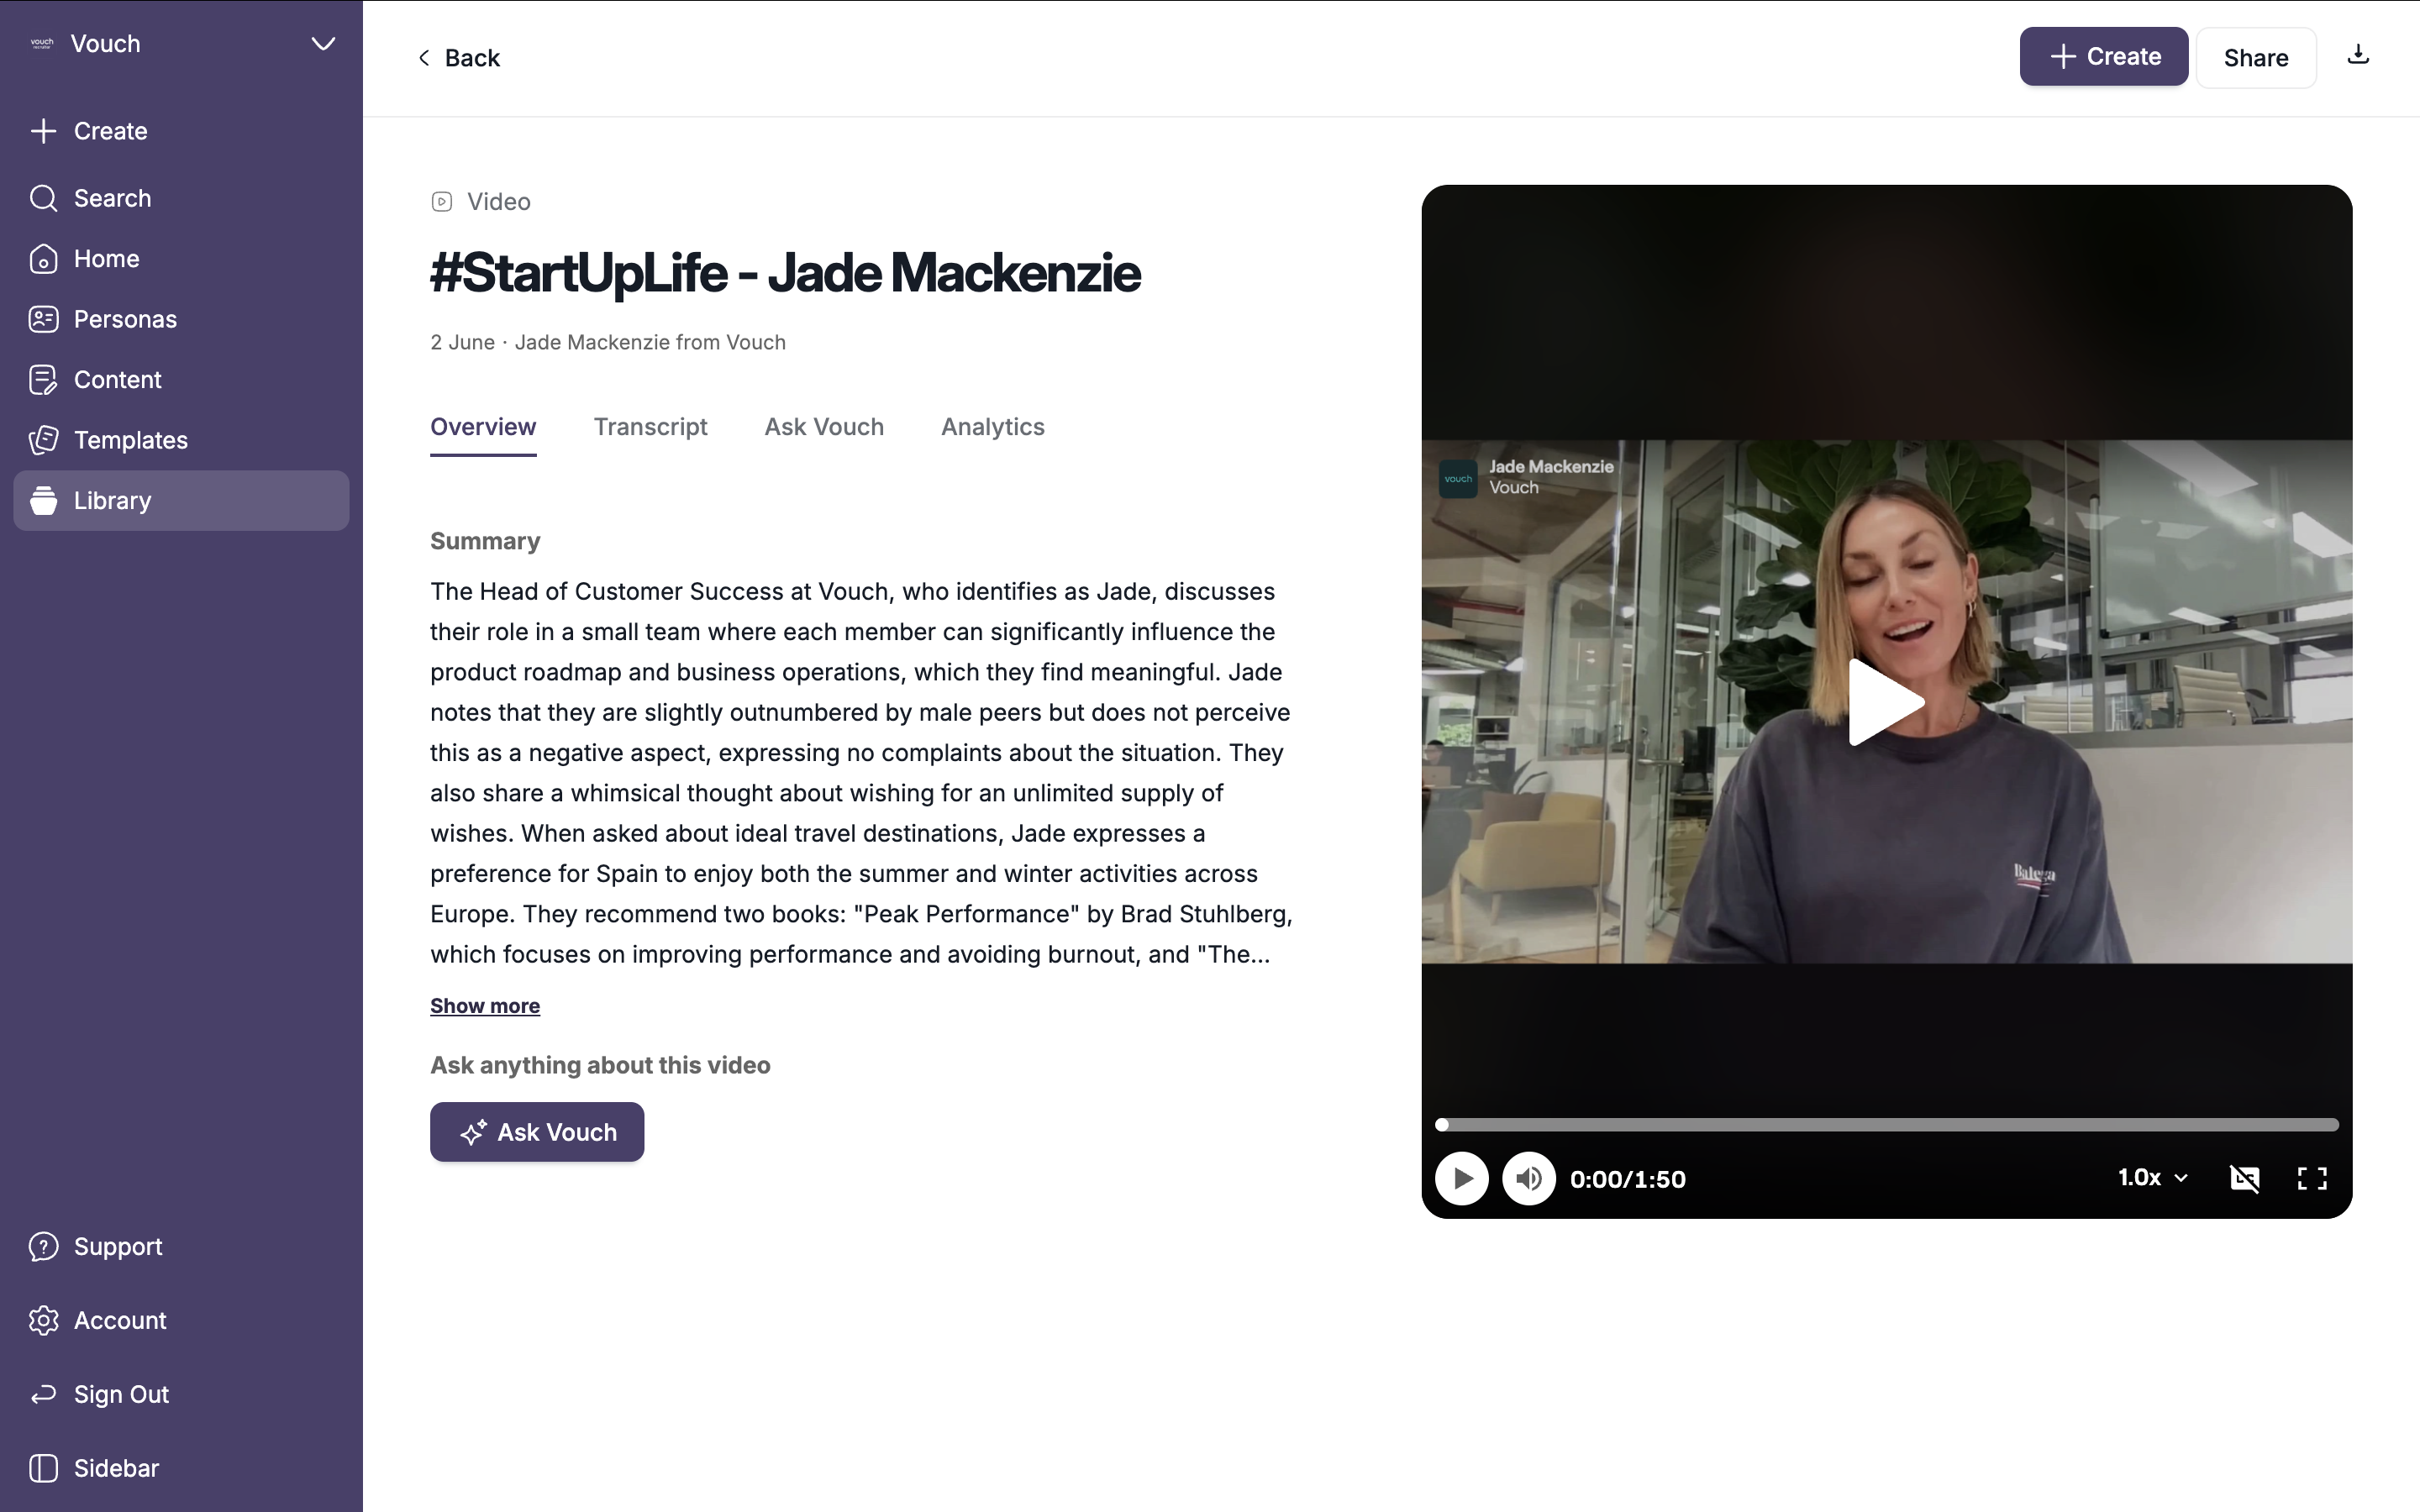Open the Content section icon
This screenshot has height=1512, width=2420.
43,380
